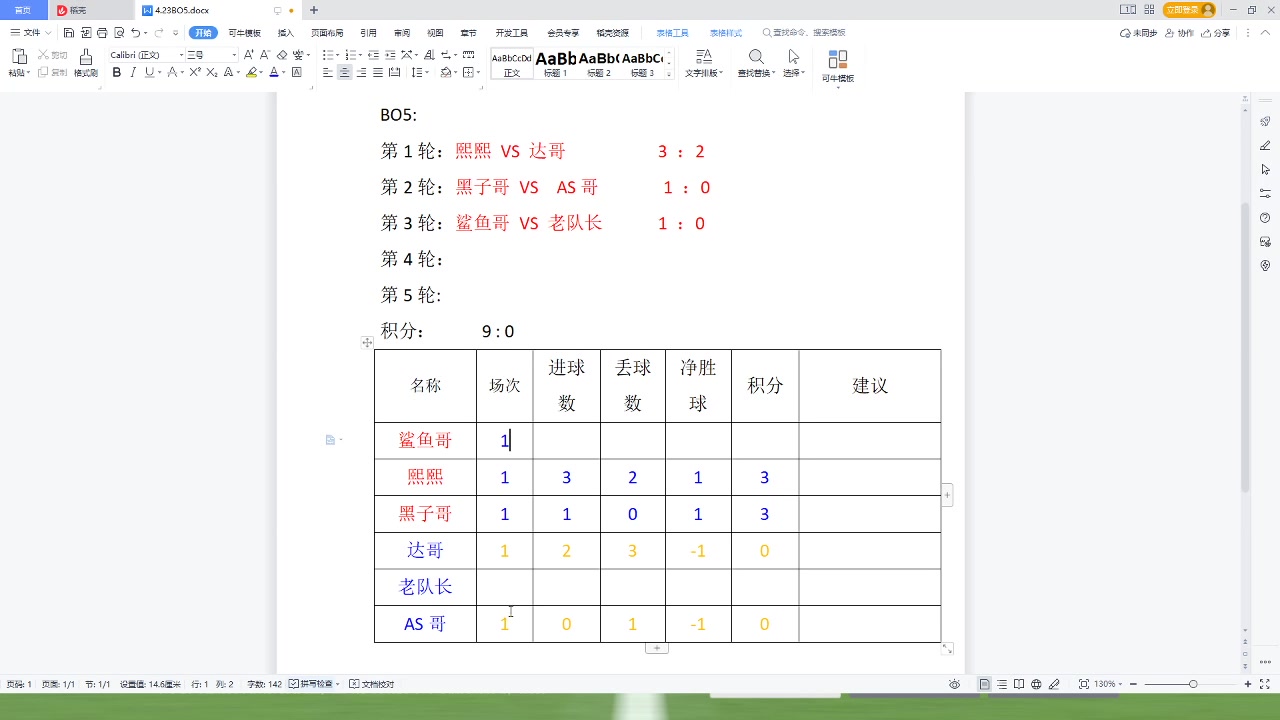Align text left
This screenshot has height=720, width=1280.
tap(328, 72)
